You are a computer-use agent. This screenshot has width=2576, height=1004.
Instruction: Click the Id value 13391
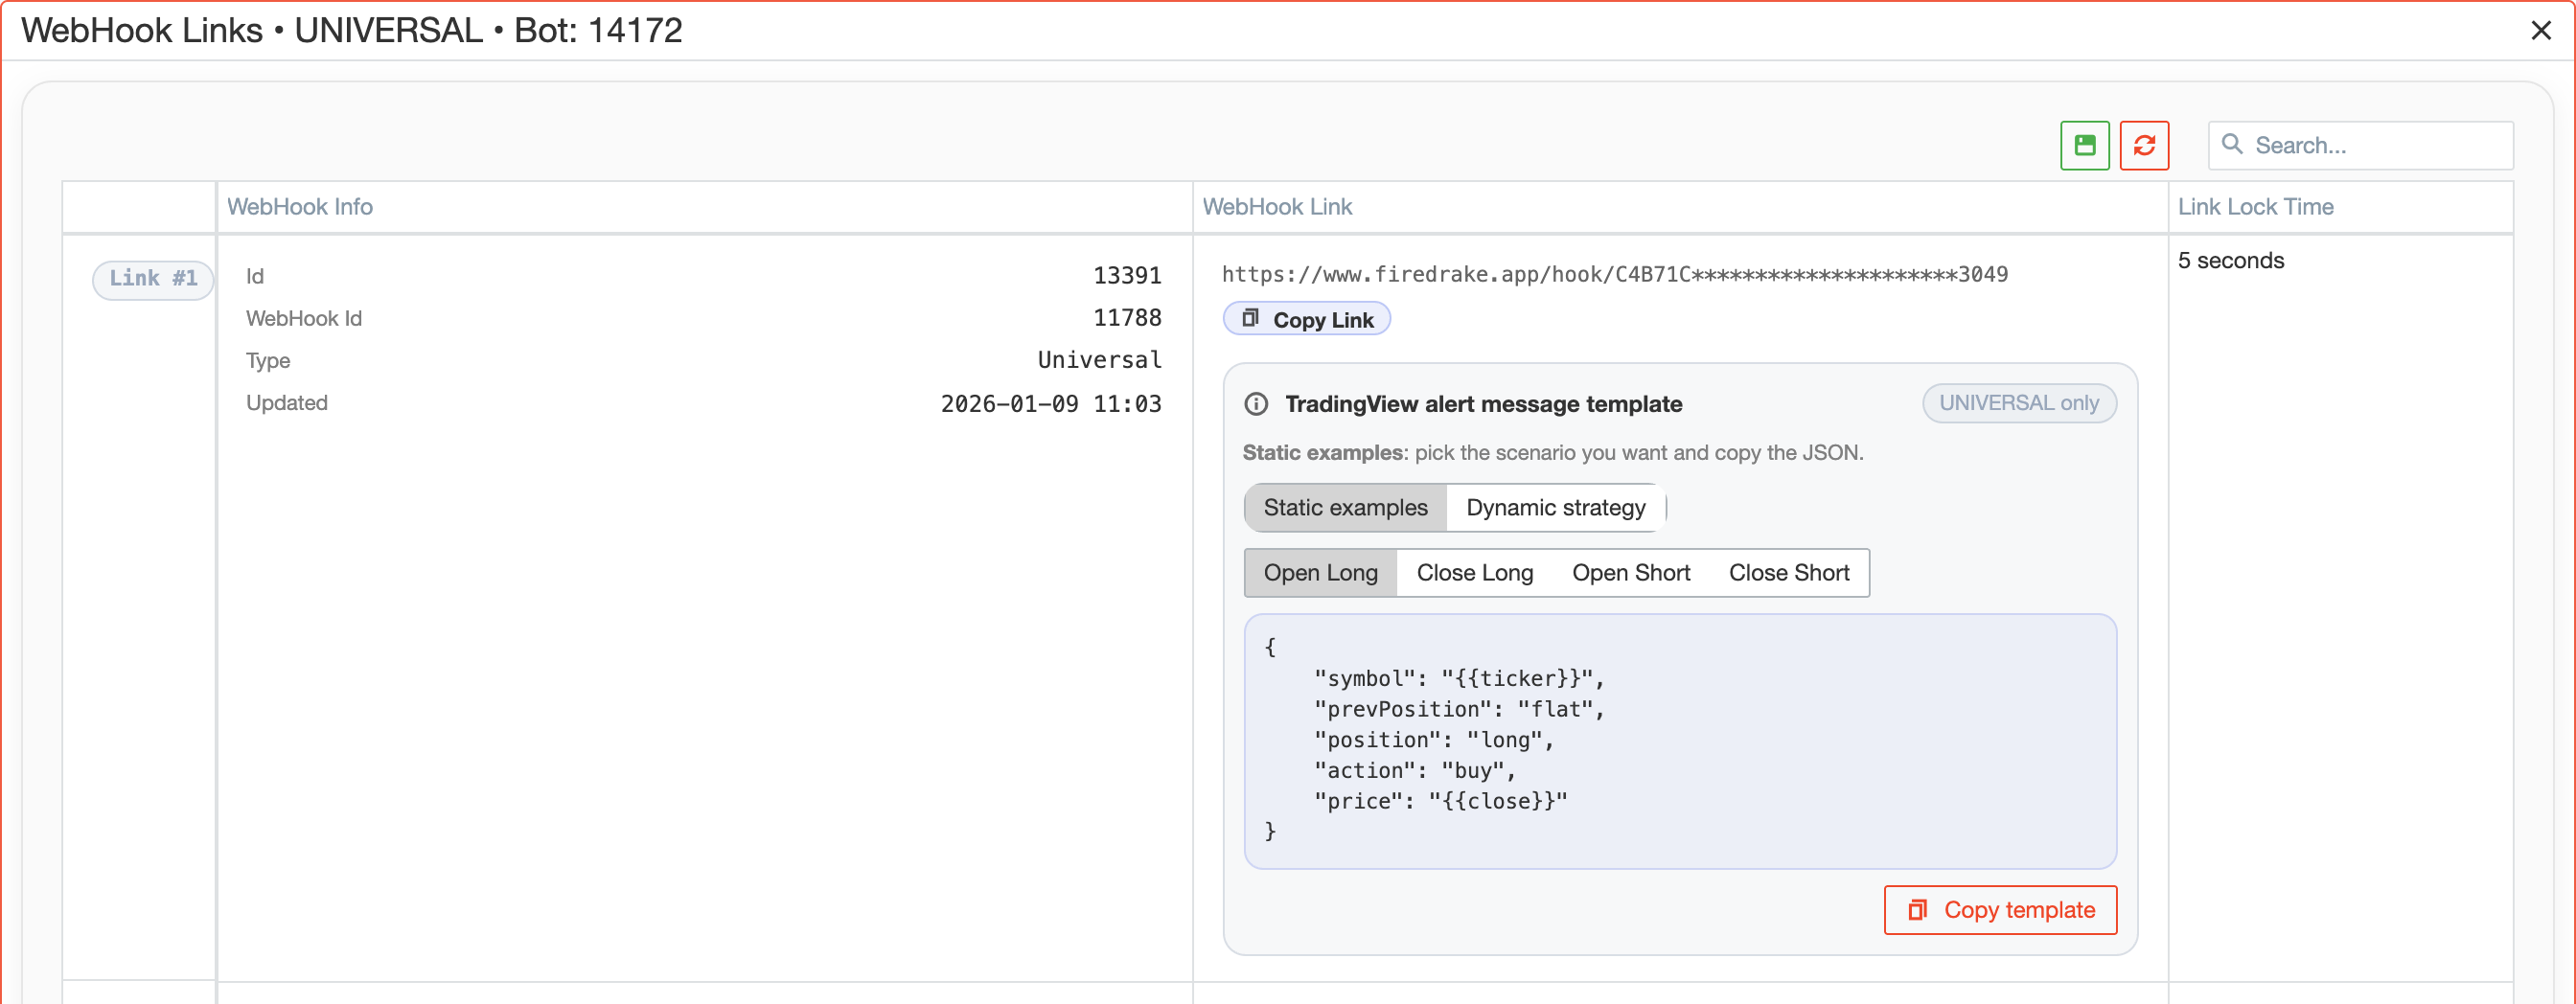(x=1127, y=276)
